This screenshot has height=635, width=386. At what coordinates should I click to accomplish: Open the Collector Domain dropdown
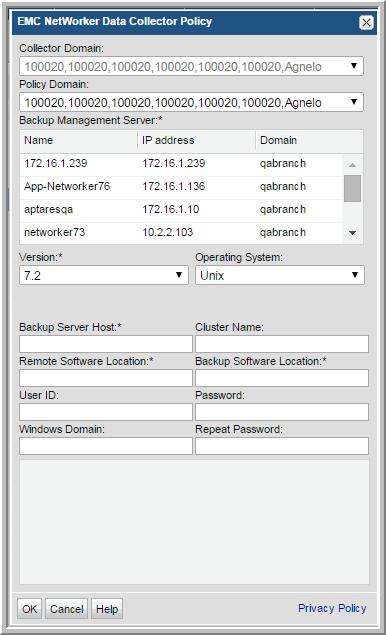[191, 66]
